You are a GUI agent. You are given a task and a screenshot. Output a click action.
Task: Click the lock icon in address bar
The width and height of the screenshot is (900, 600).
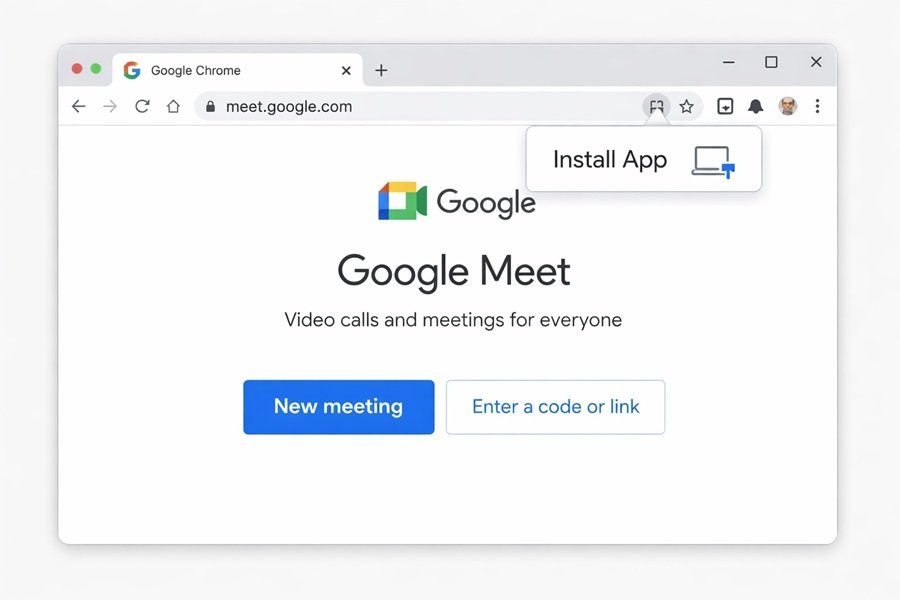click(x=211, y=107)
